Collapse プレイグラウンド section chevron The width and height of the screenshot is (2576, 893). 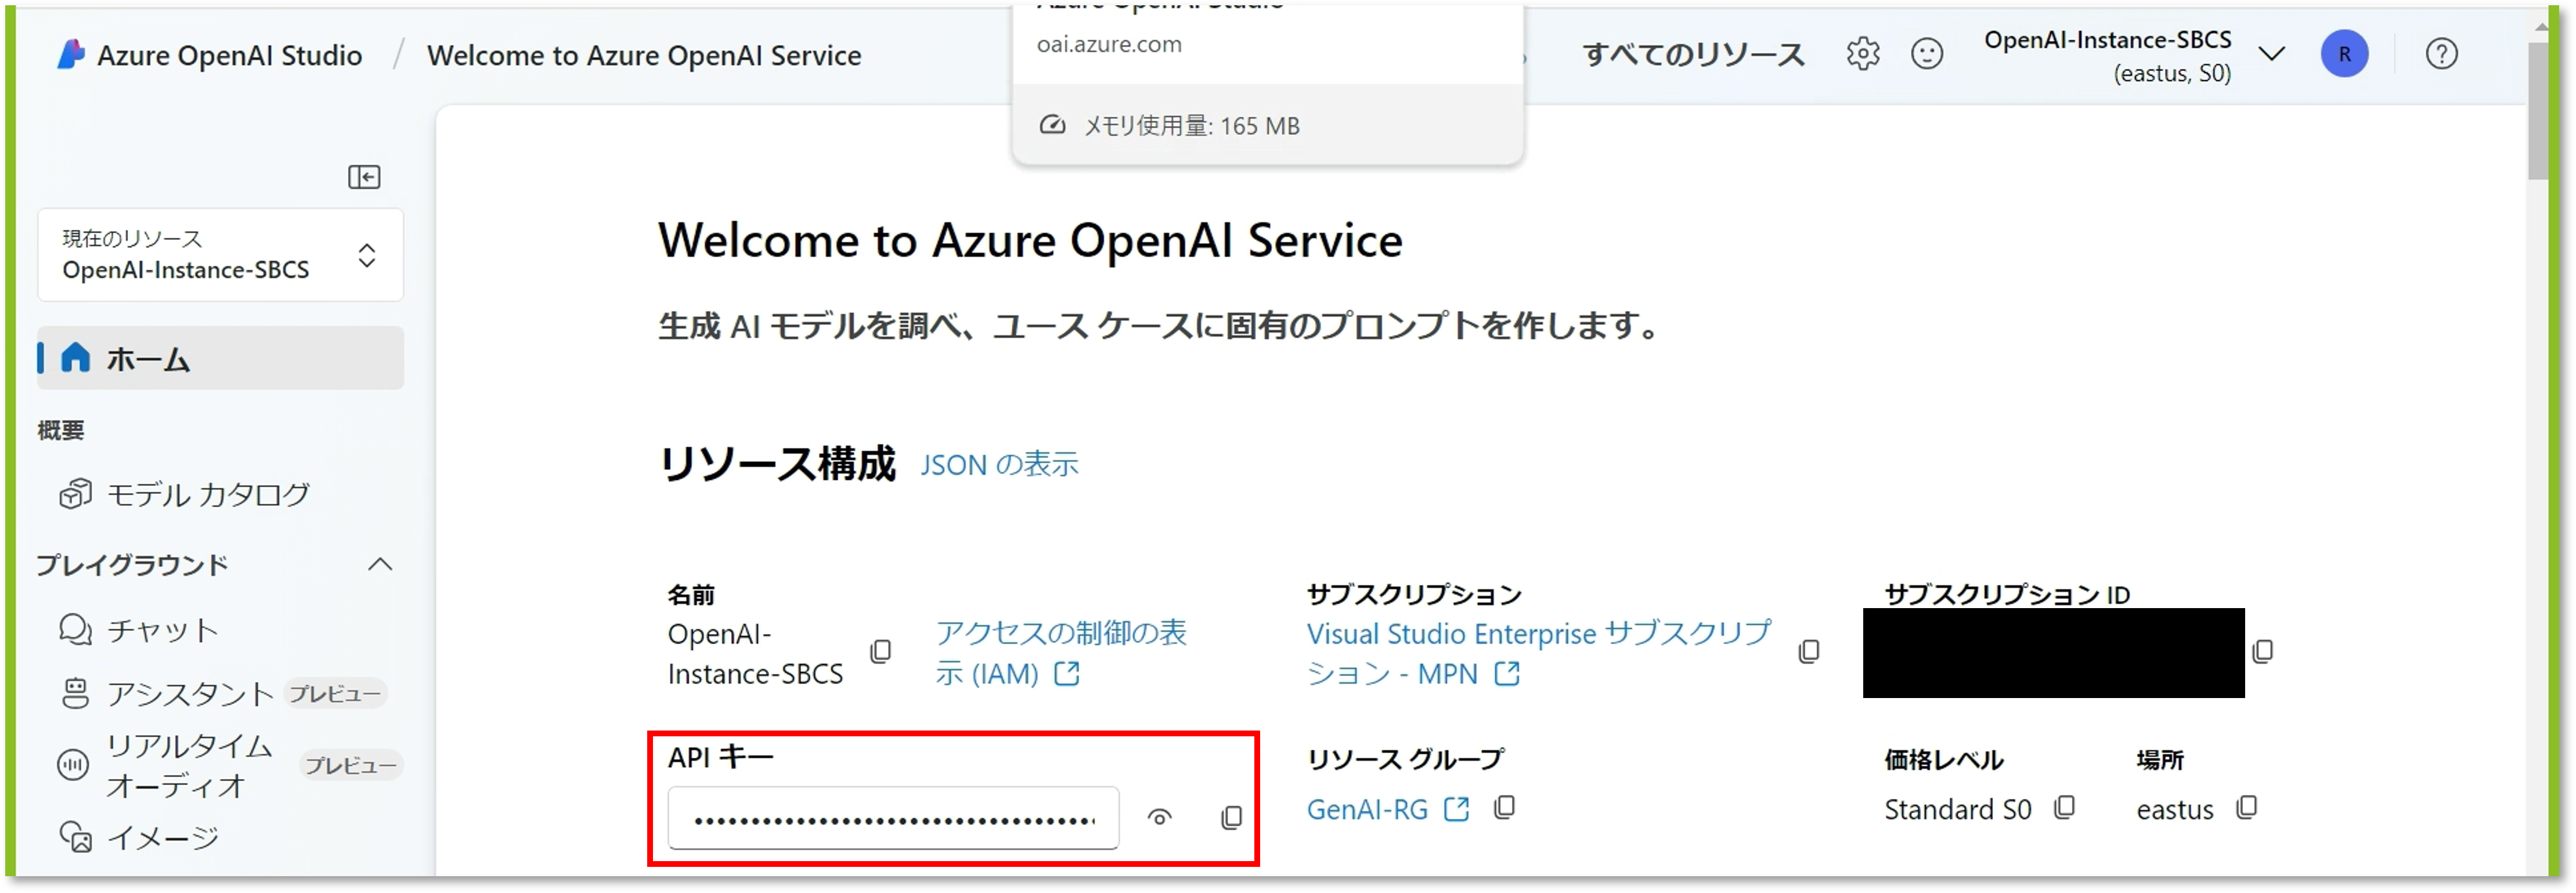pos(380,564)
